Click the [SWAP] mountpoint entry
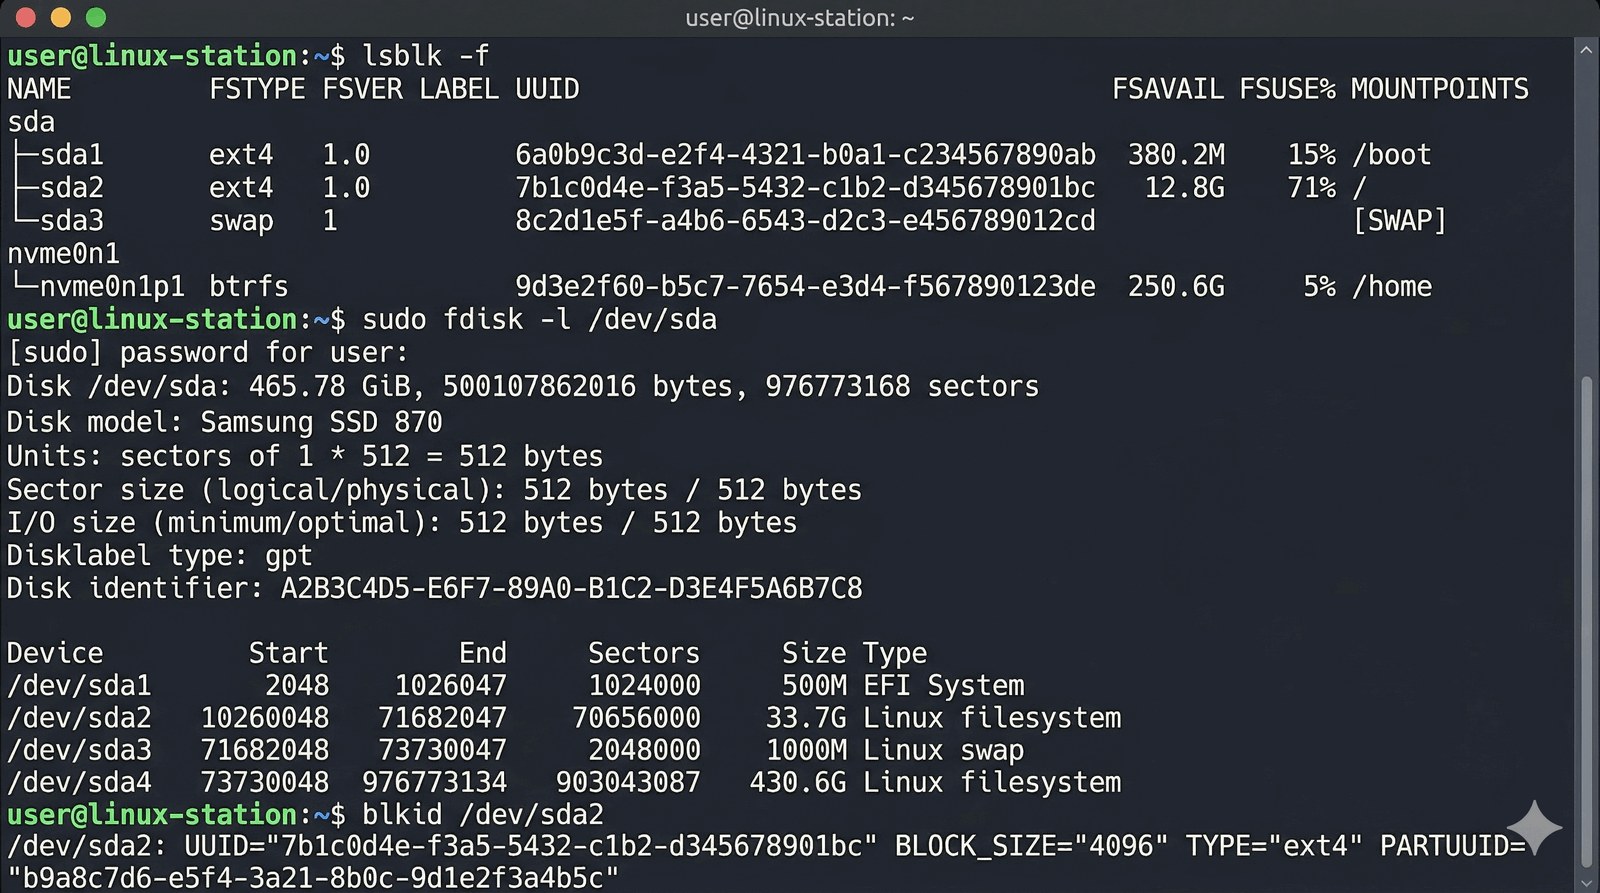 click(x=1398, y=221)
